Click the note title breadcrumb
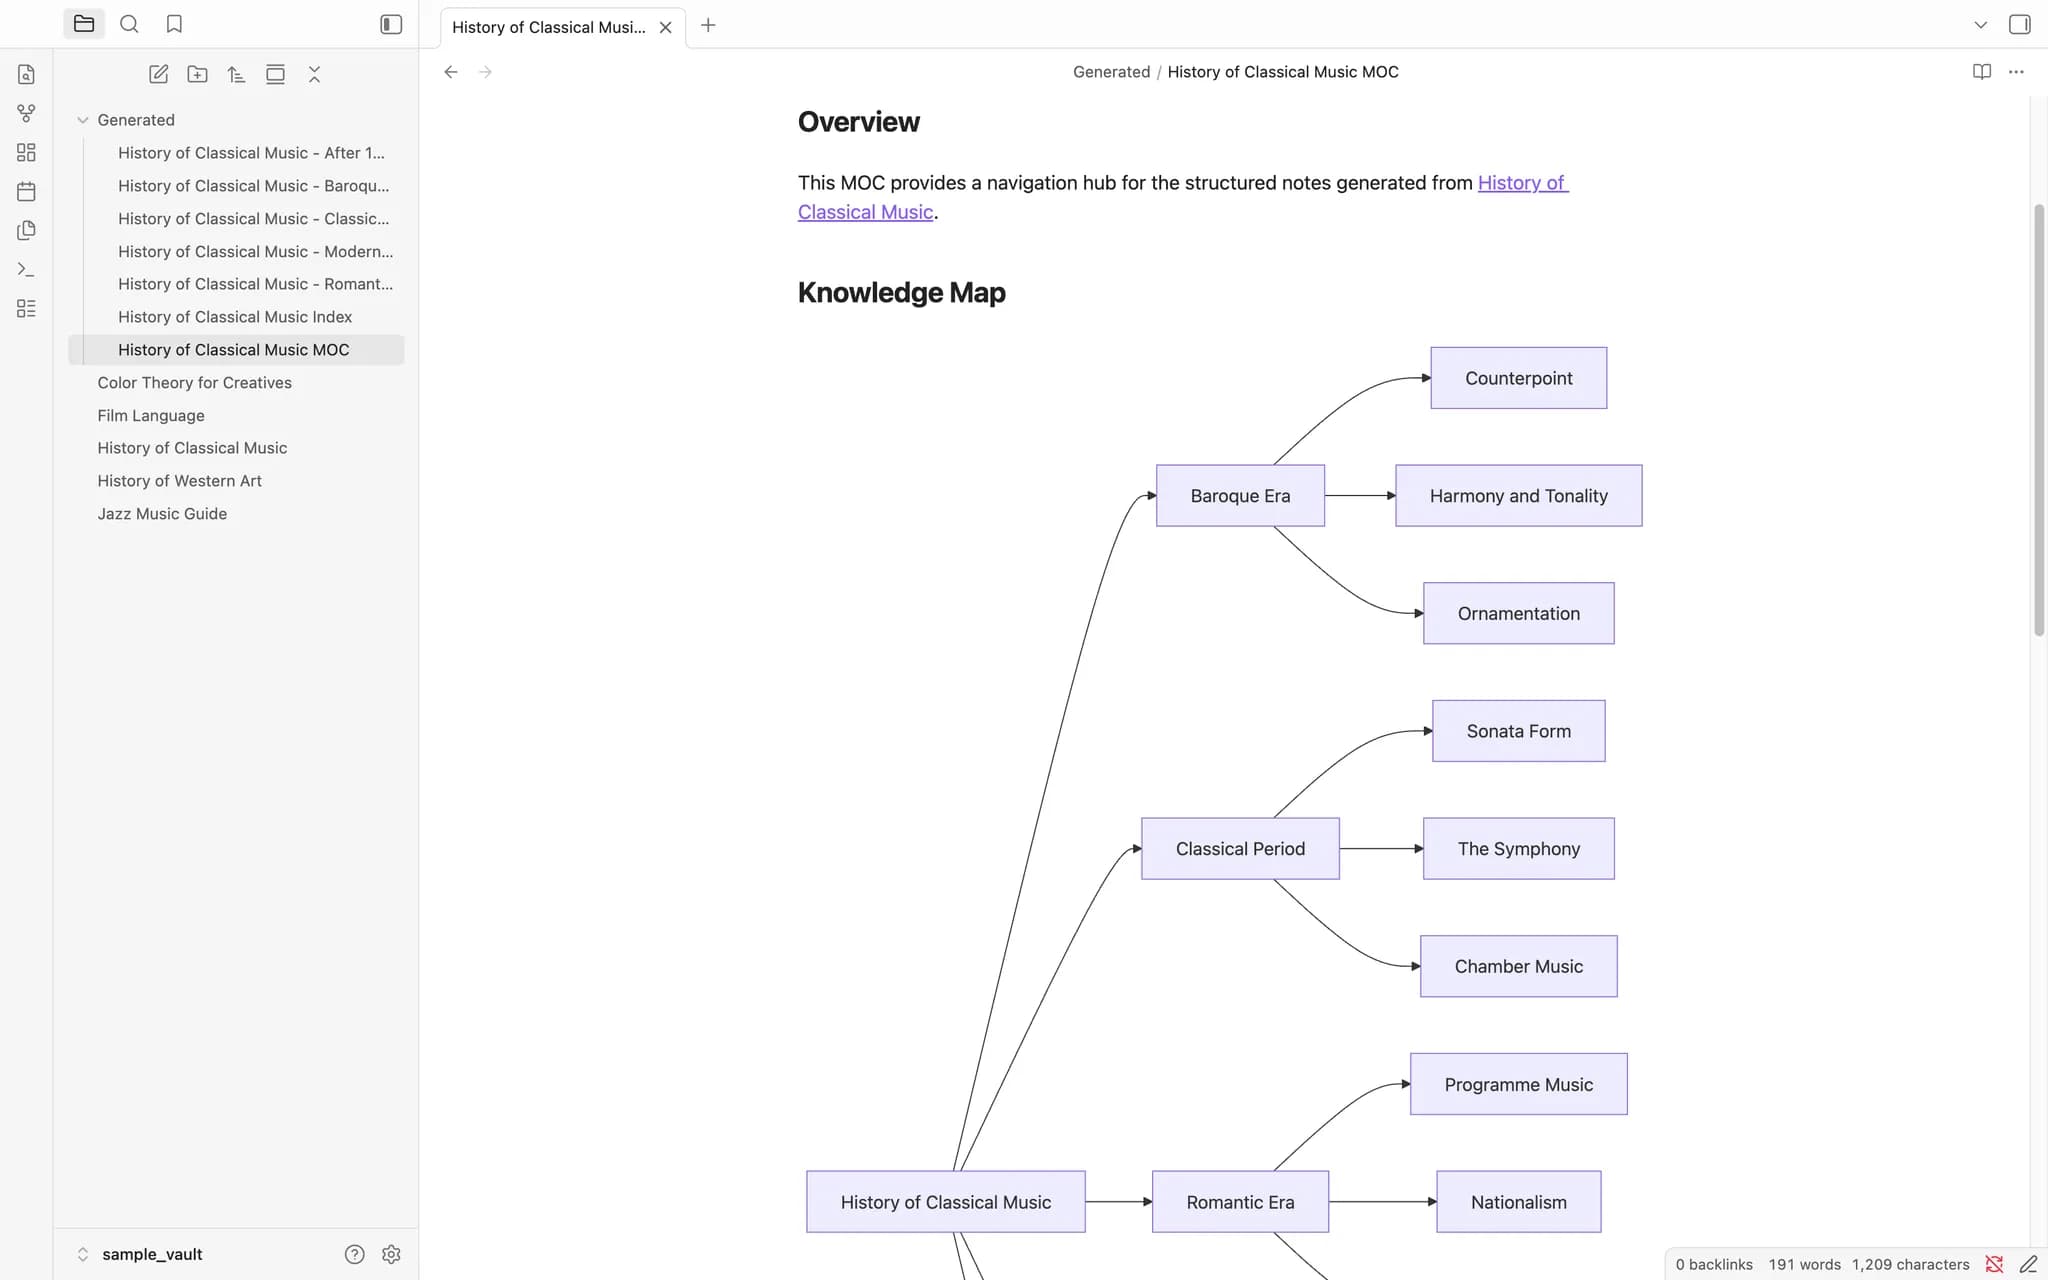 tap(1283, 72)
